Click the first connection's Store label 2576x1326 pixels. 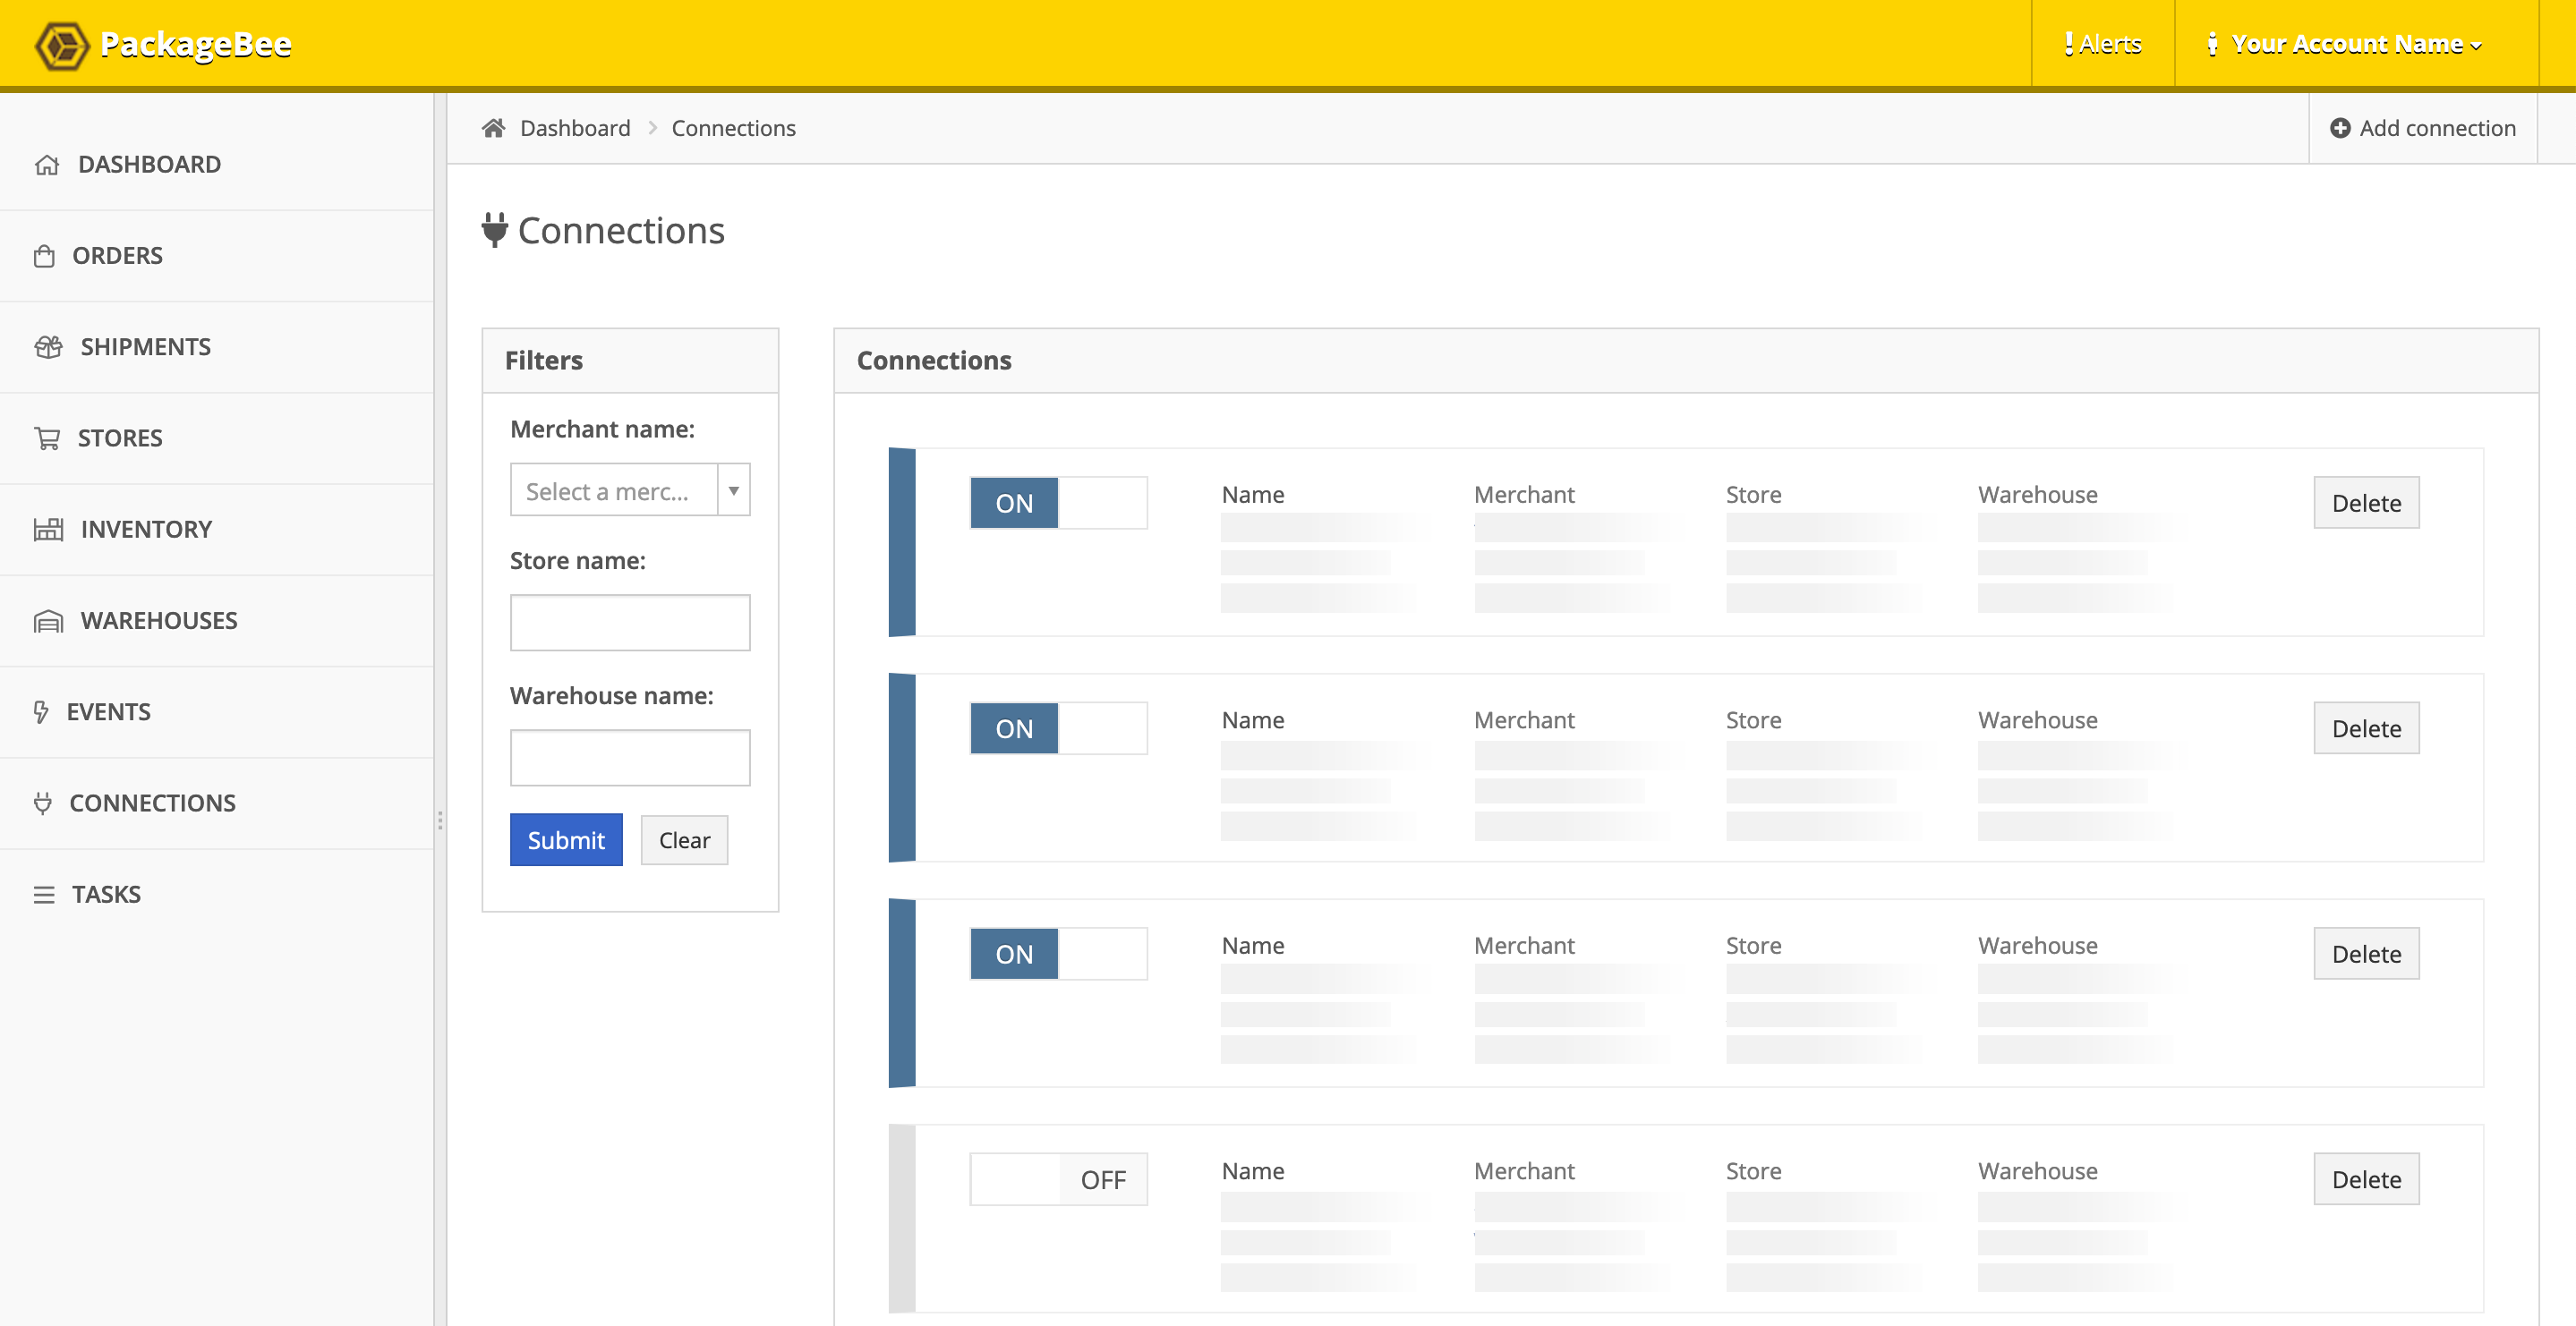(1753, 495)
